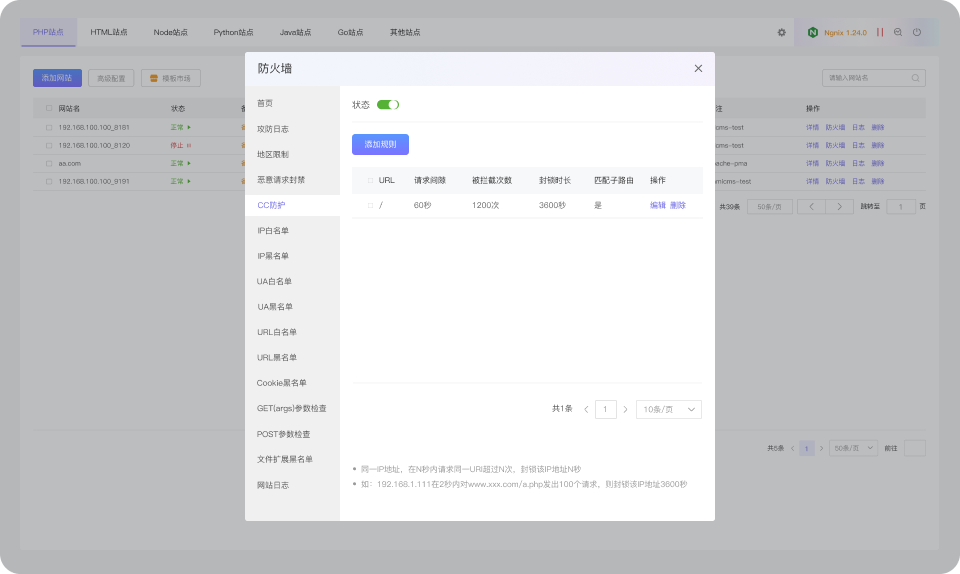This screenshot has height=574, width=960.
Task: Pause Nginx with the red pause icon
Action: point(880,32)
